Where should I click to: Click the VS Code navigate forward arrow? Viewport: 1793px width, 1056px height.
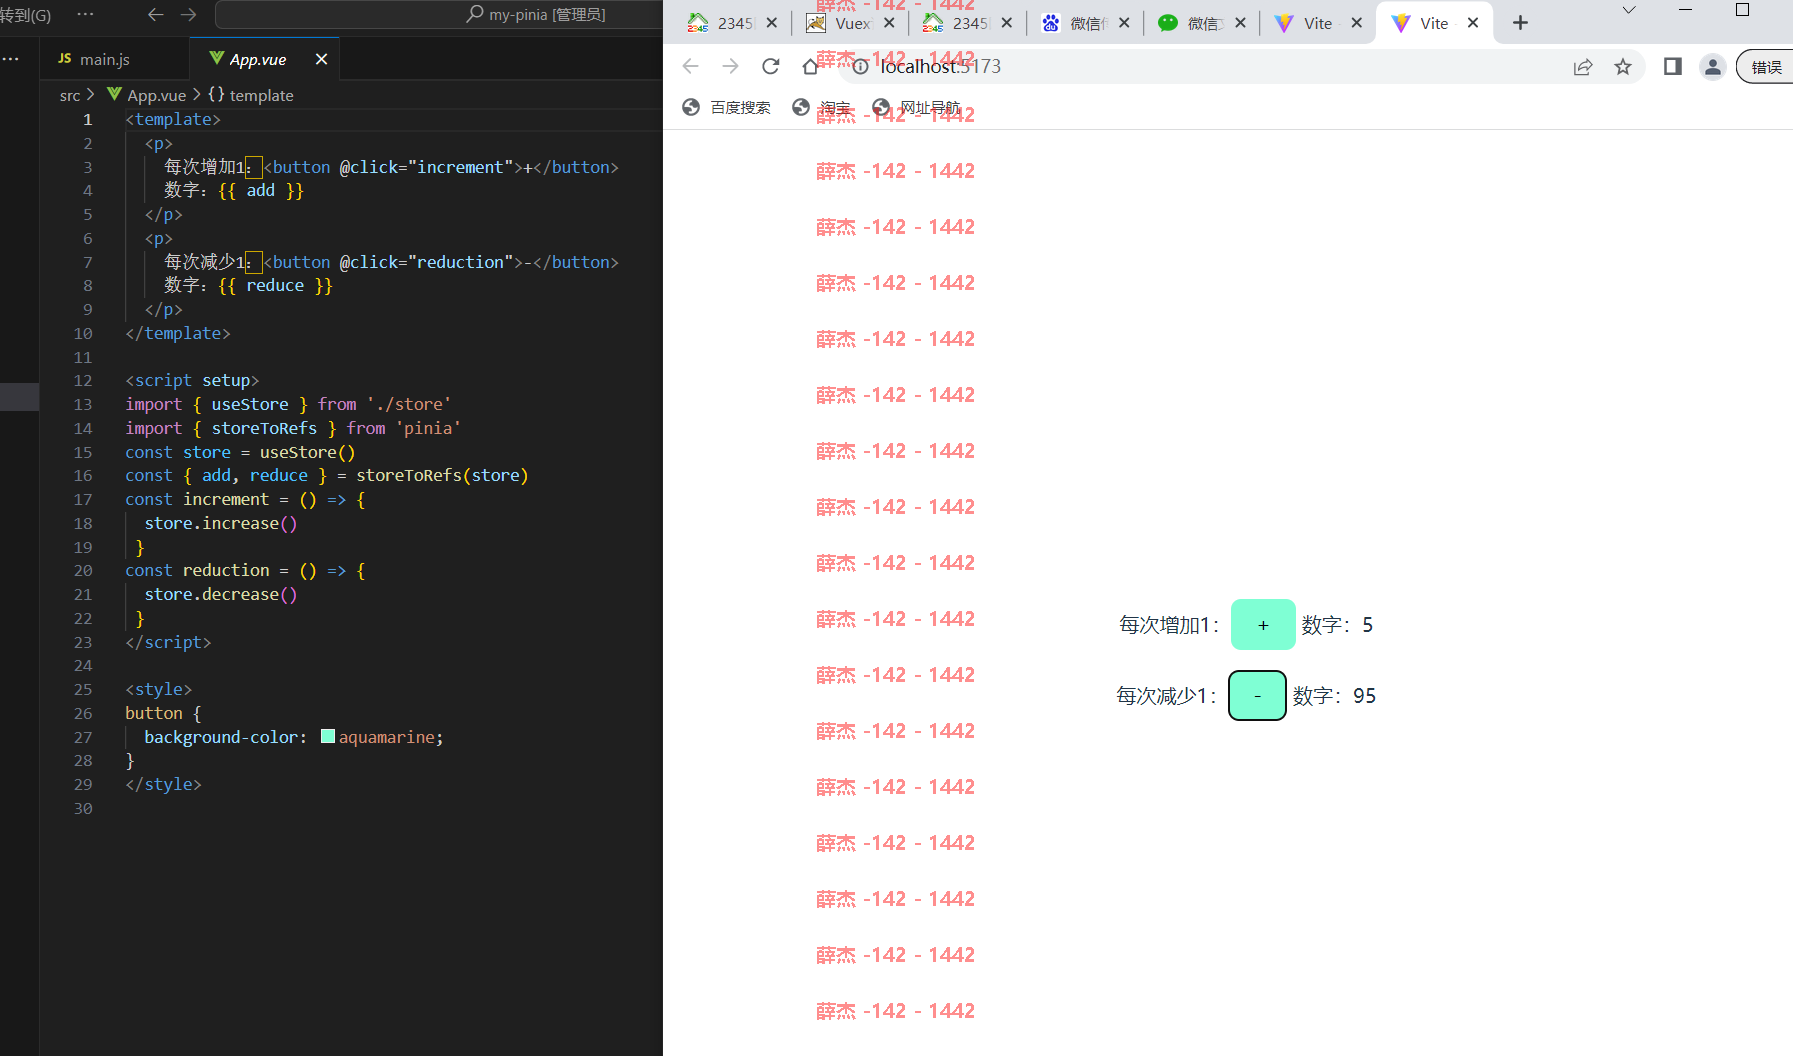point(188,14)
